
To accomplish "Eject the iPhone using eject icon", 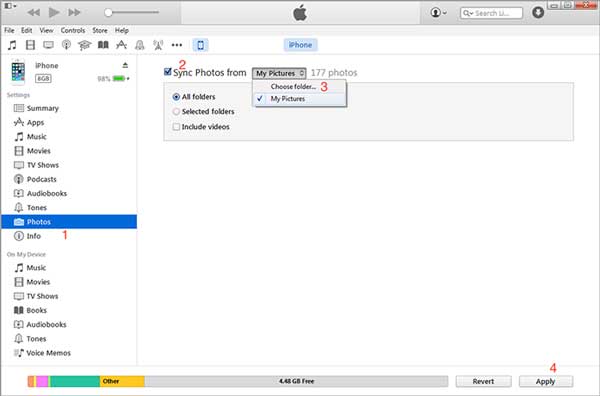I will pos(125,65).
